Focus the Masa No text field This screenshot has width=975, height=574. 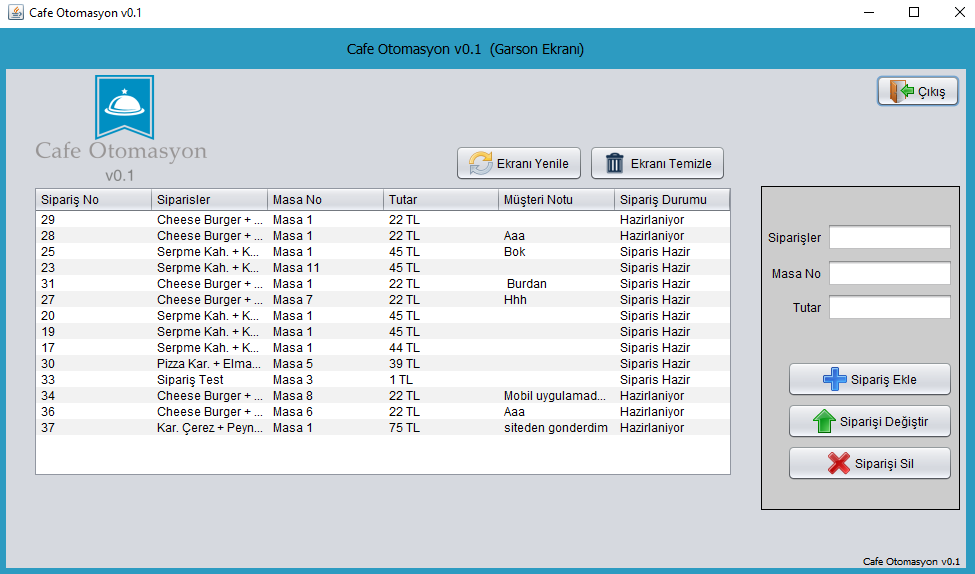[889, 273]
